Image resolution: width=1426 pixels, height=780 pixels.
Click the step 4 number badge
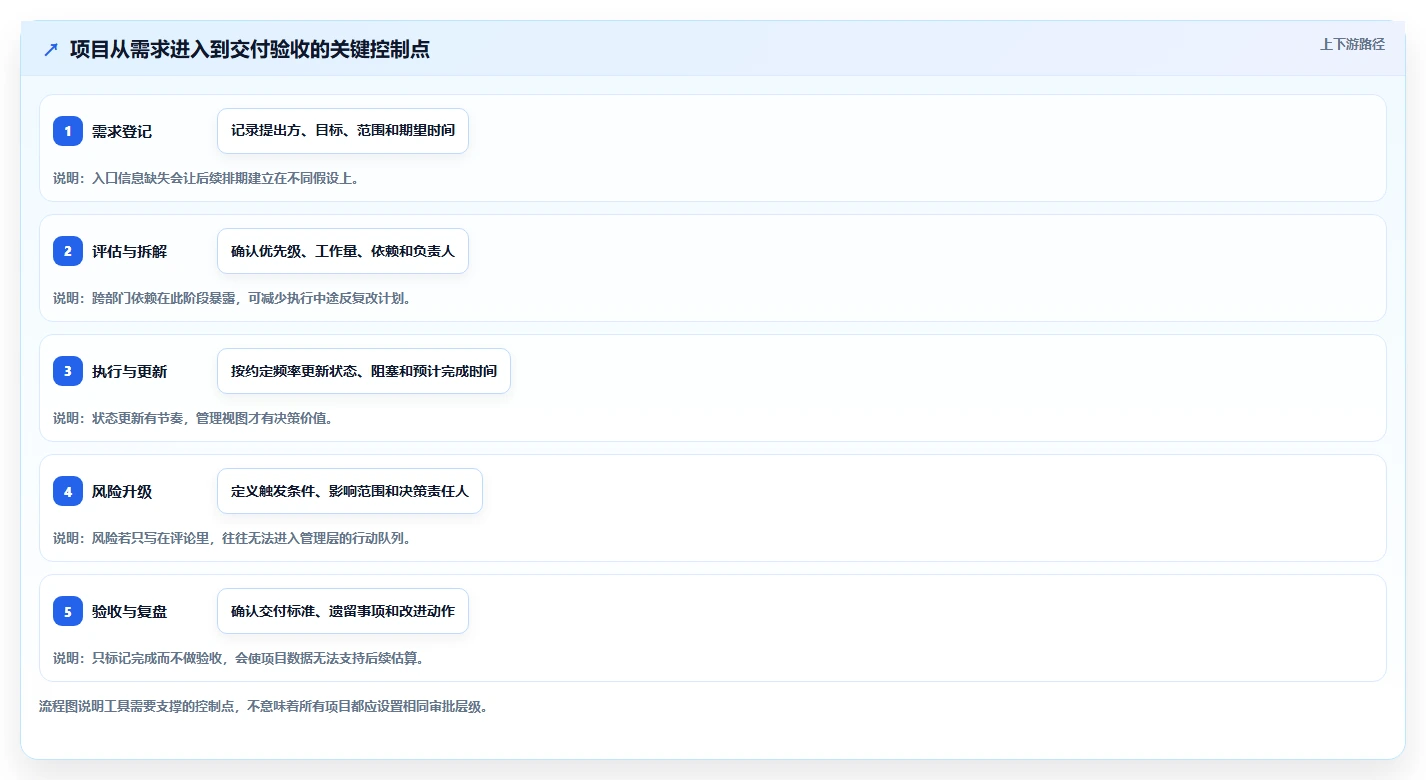[68, 491]
